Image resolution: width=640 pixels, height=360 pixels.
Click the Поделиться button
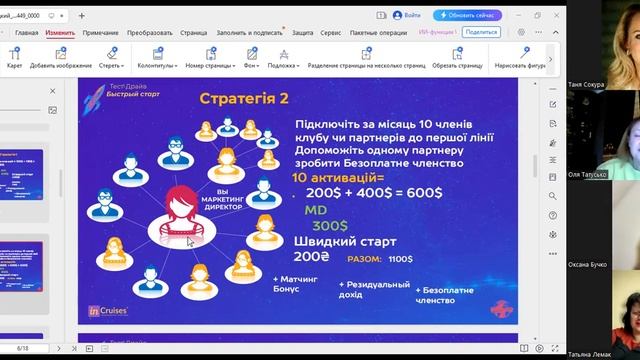point(481,32)
